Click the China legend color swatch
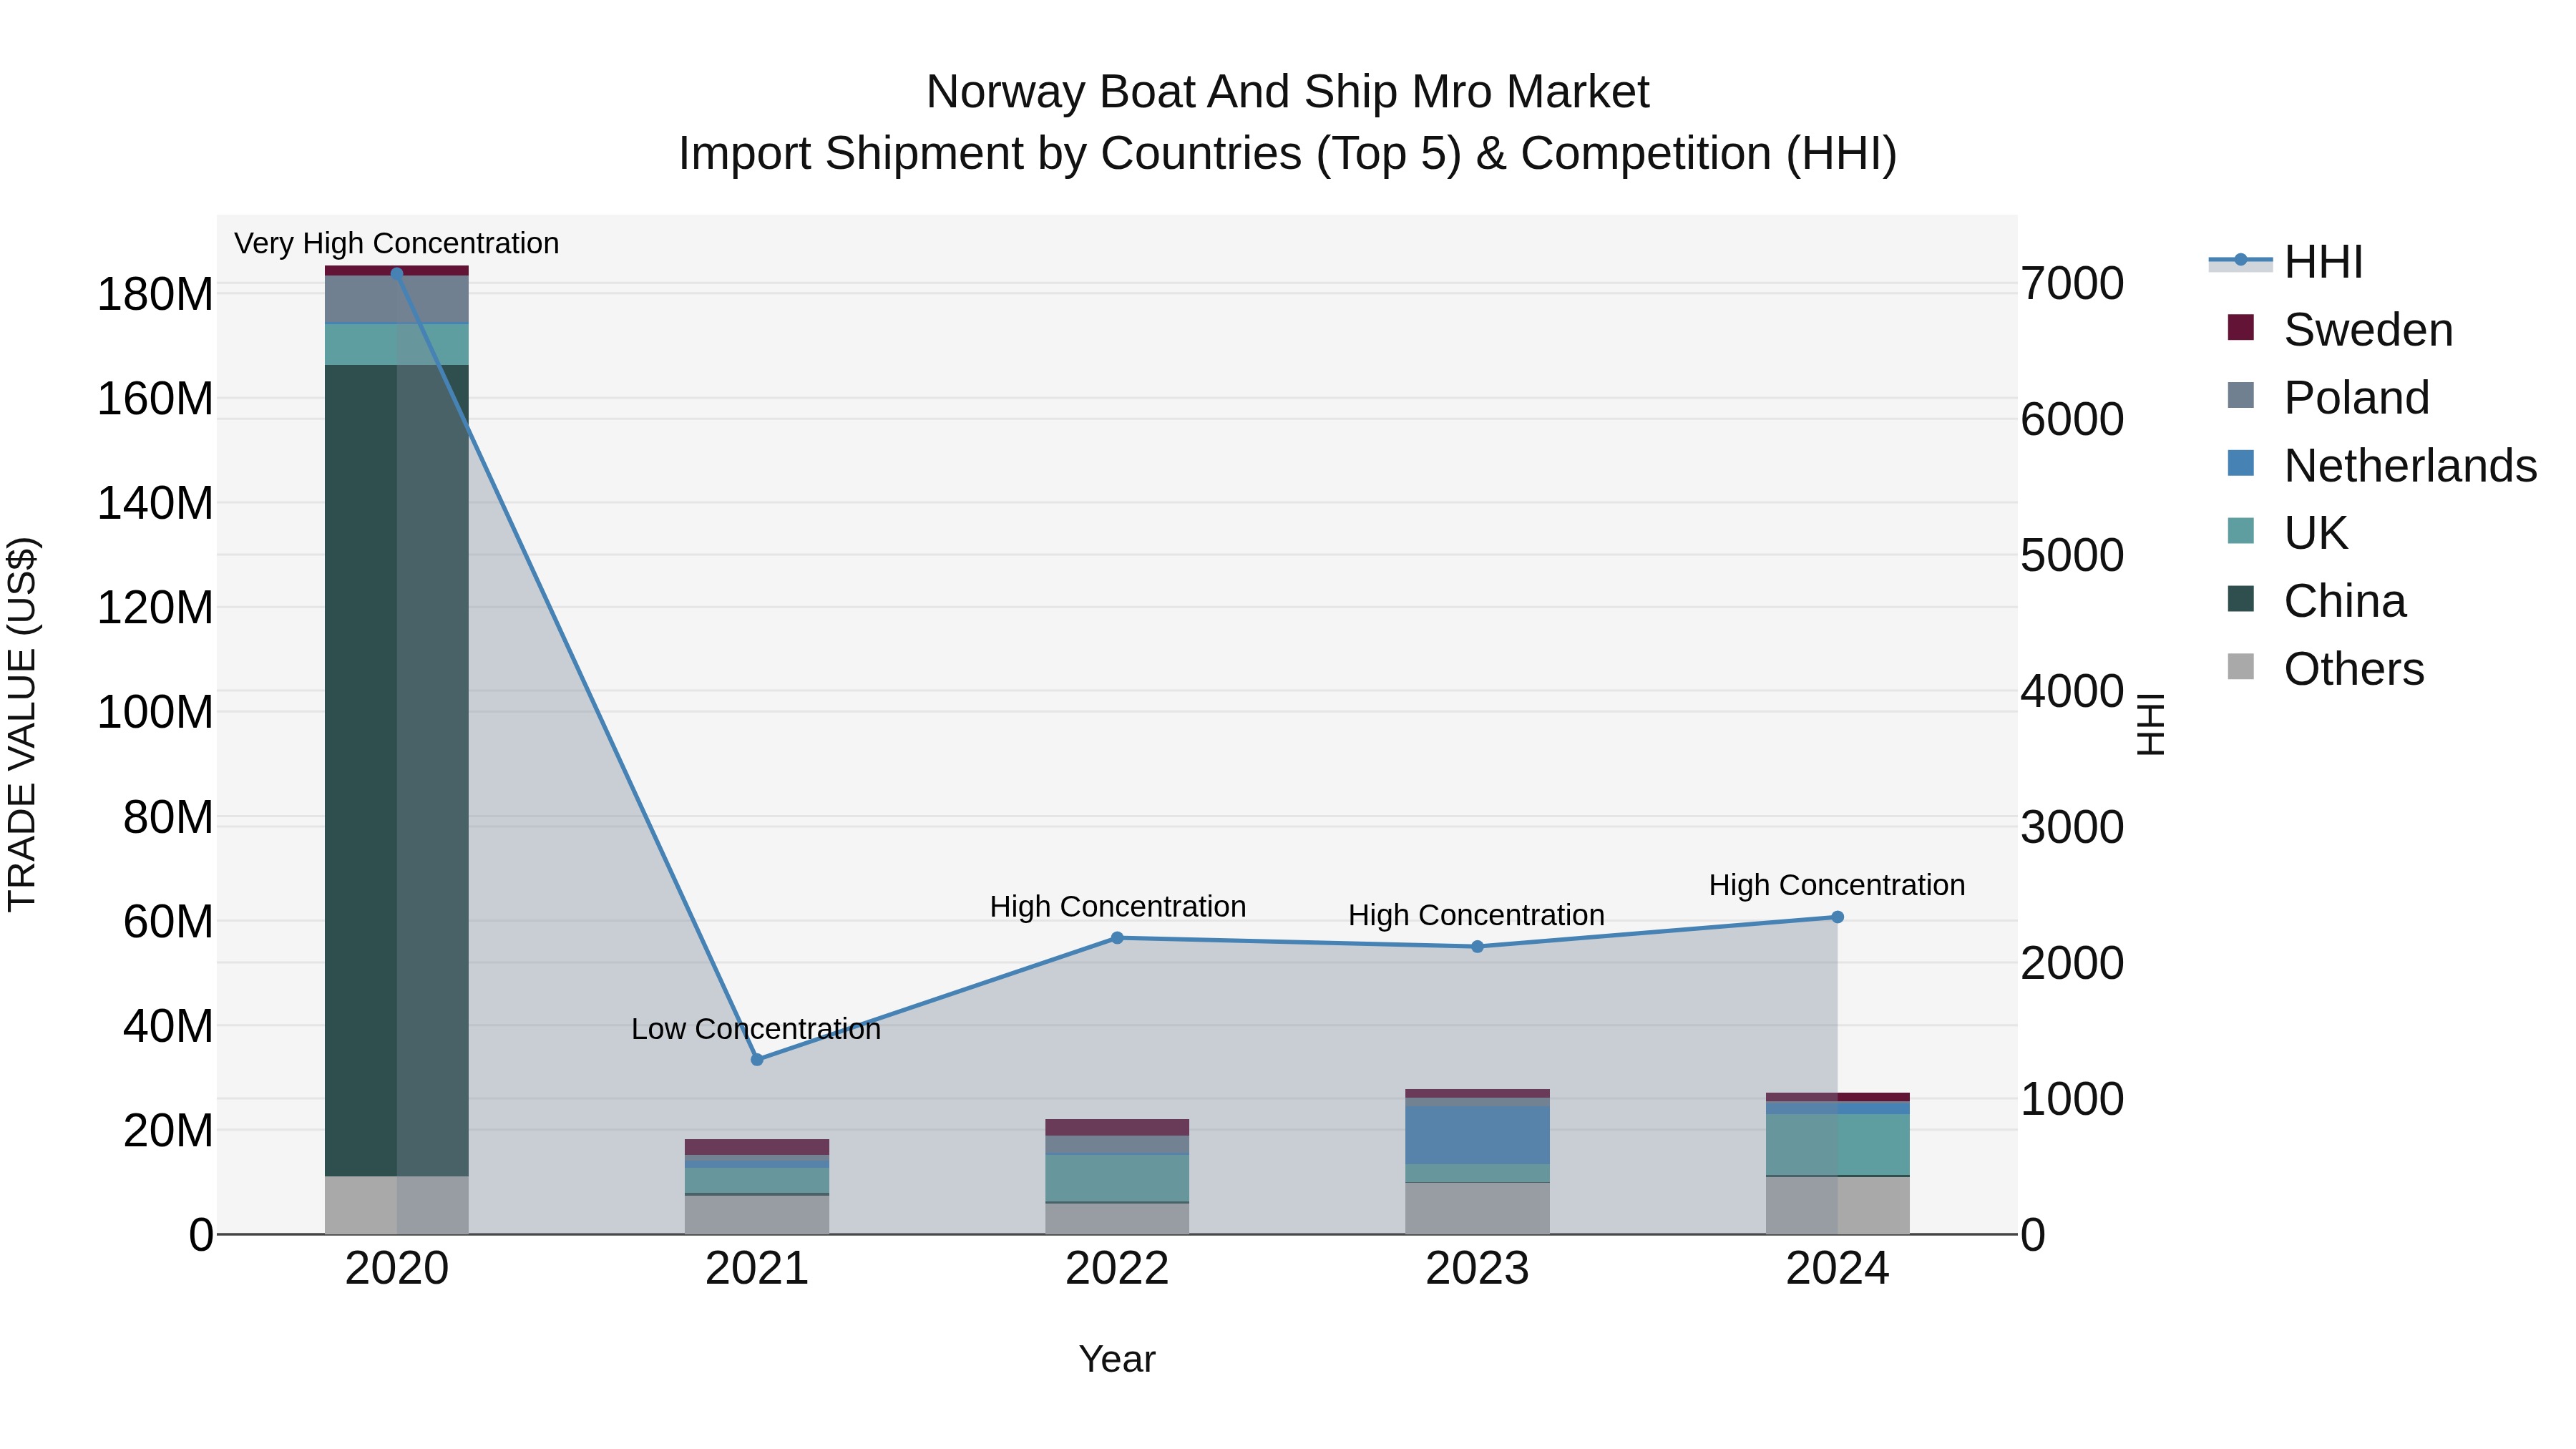Image resolution: width=2576 pixels, height=1449 pixels. pyautogui.click(x=2241, y=600)
